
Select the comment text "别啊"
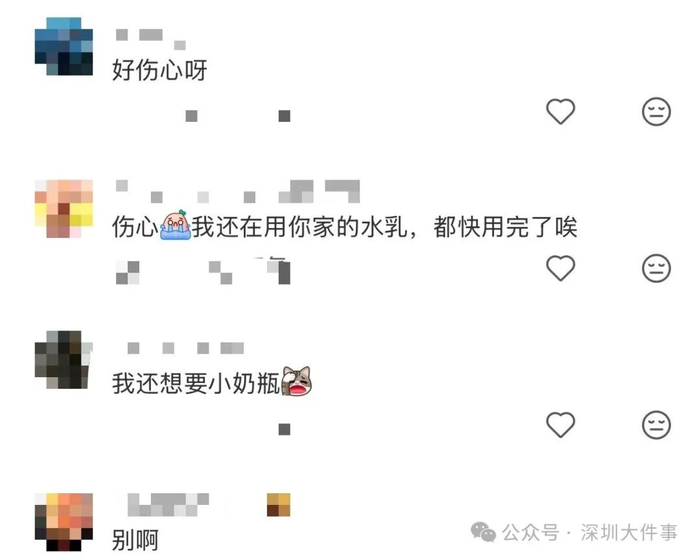click(x=135, y=540)
